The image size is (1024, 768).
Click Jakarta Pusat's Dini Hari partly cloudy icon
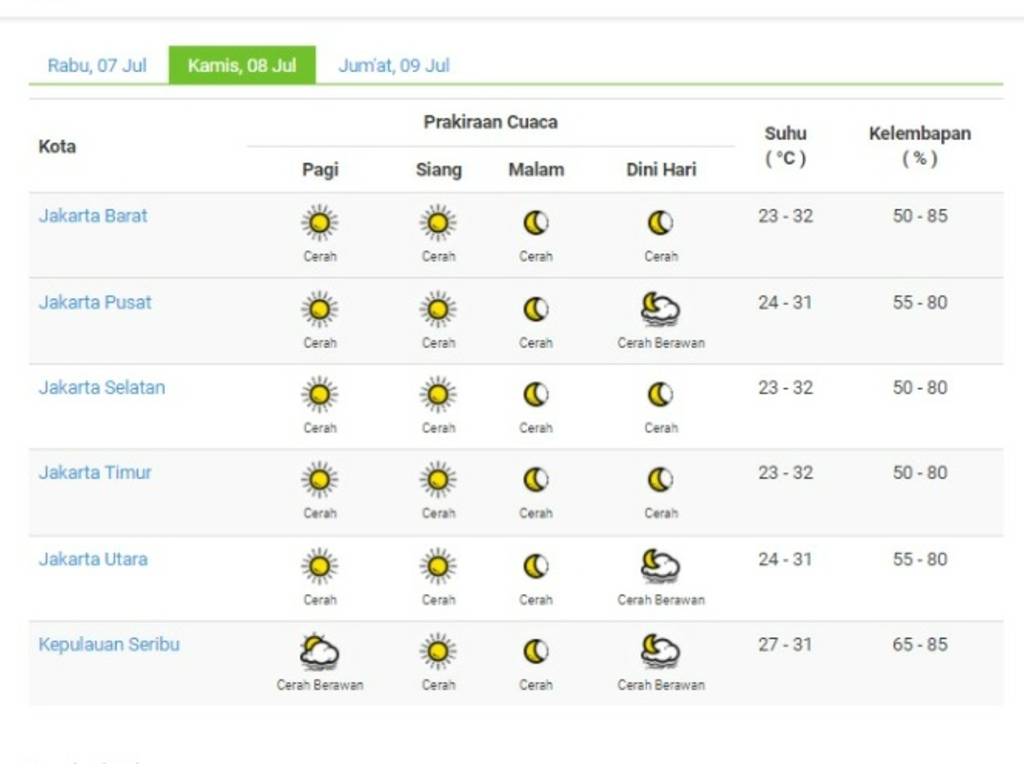(x=660, y=309)
